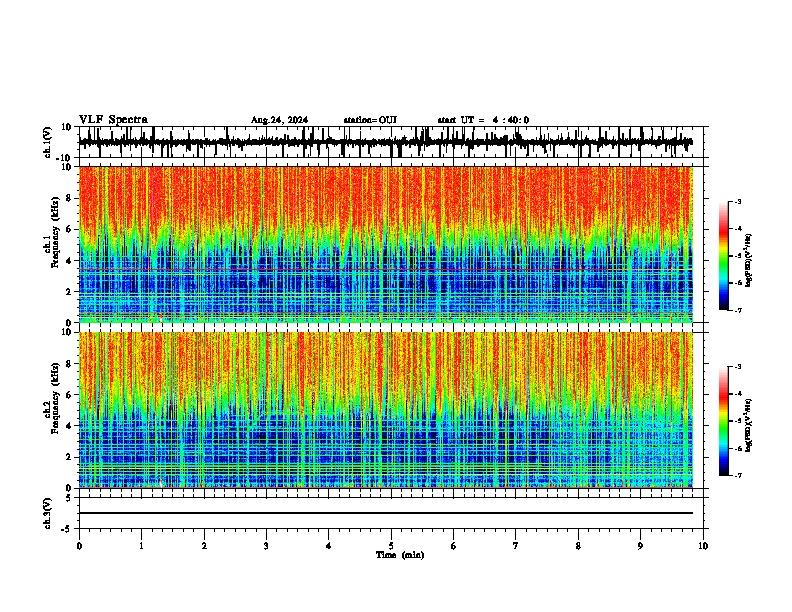Click the "8" kHz tick on ch.2 spectrogram
The width and height of the screenshot is (792, 612).
click(70, 363)
